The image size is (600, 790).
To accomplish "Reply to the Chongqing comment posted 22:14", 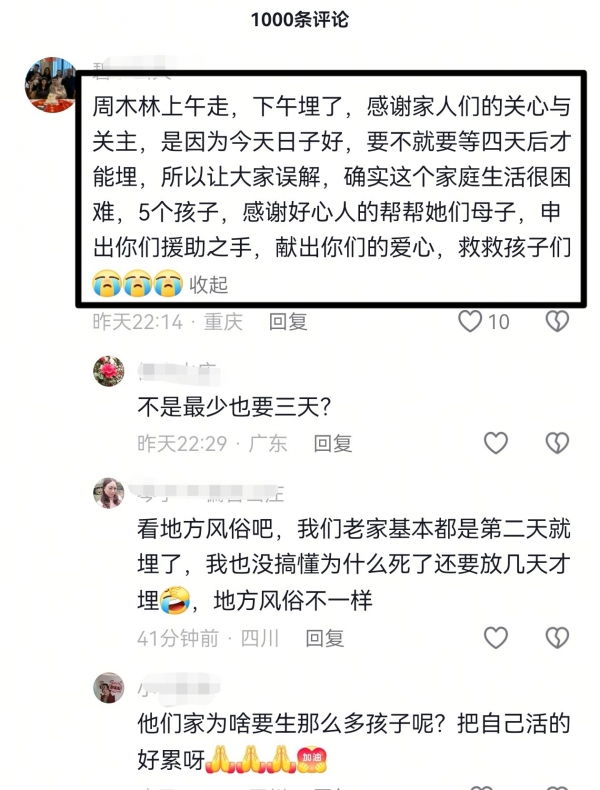I will click(288, 321).
